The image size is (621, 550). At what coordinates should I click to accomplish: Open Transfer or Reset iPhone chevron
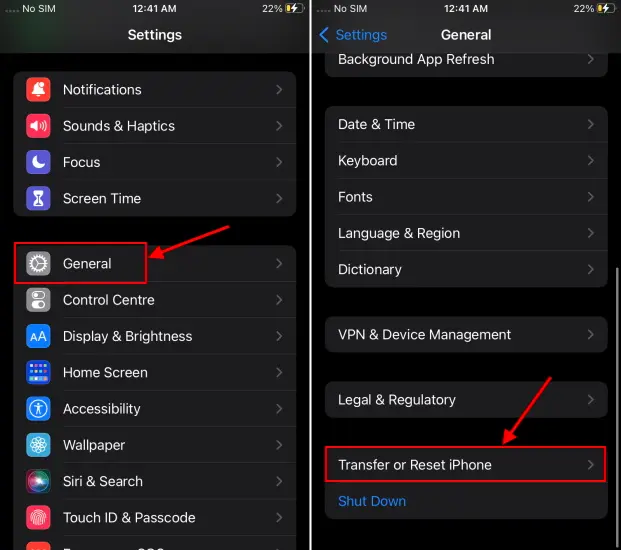coord(591,465)
